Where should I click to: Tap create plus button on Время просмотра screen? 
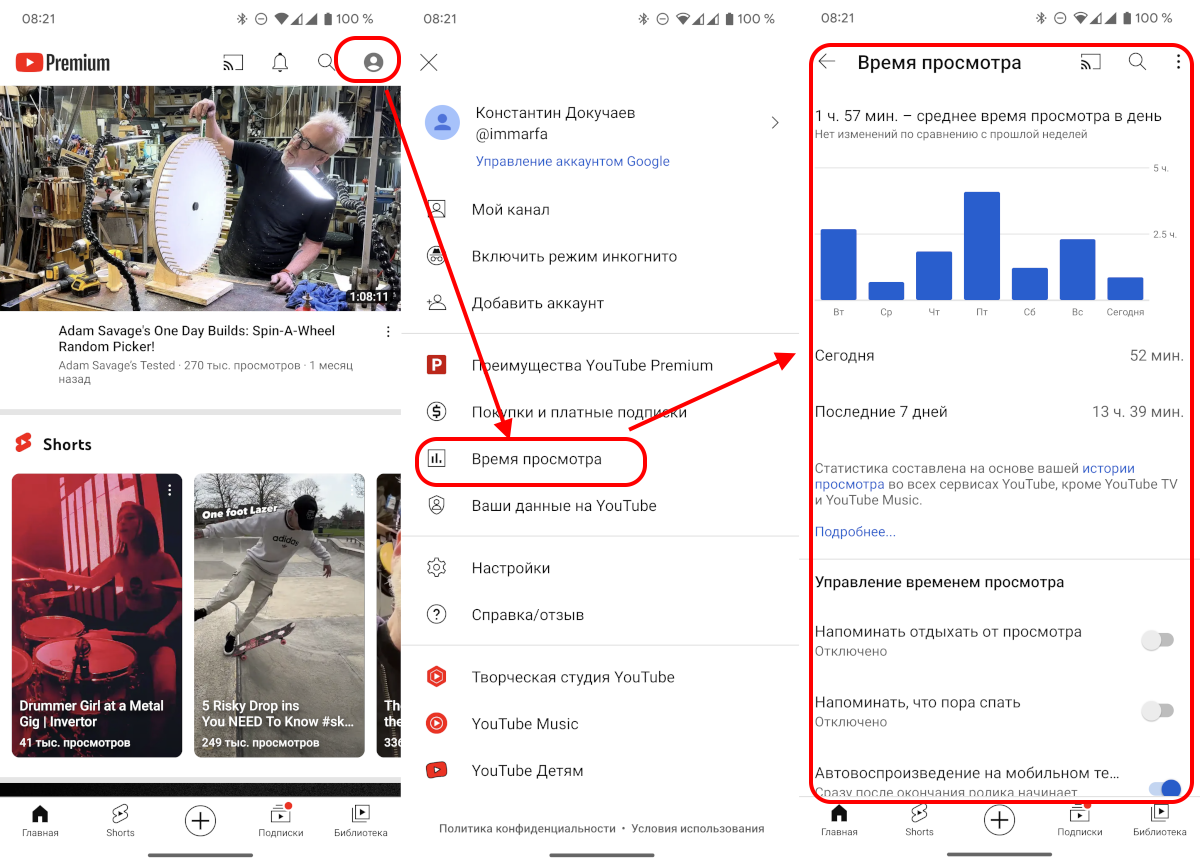click(999, 821)
